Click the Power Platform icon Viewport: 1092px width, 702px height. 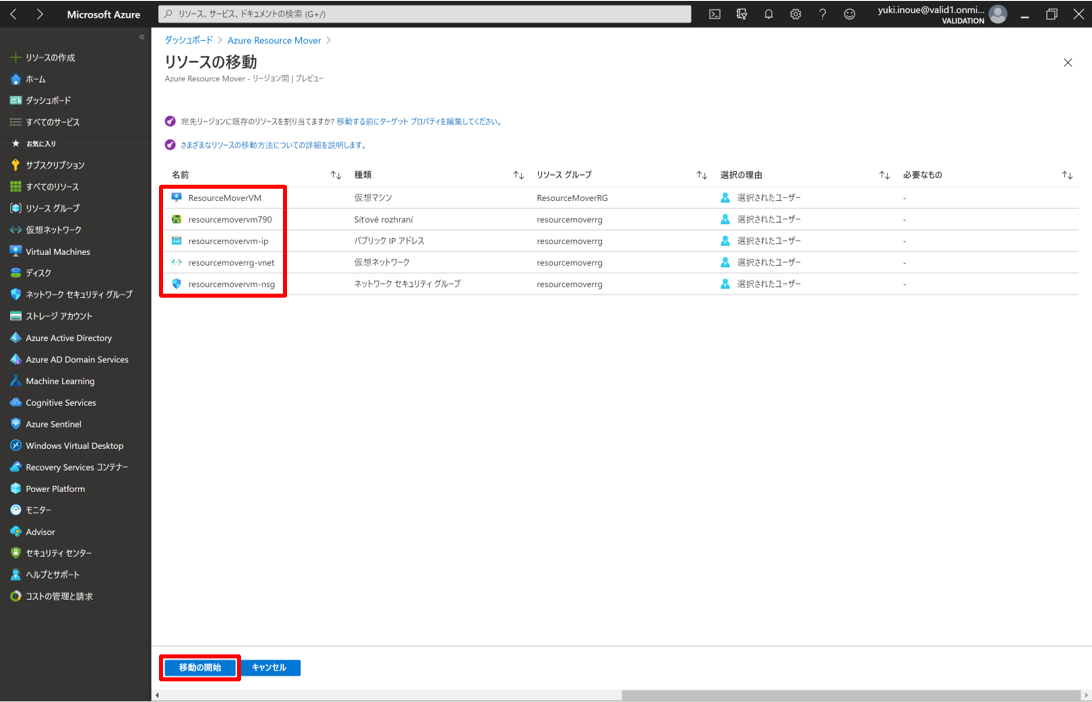(15, 488)
